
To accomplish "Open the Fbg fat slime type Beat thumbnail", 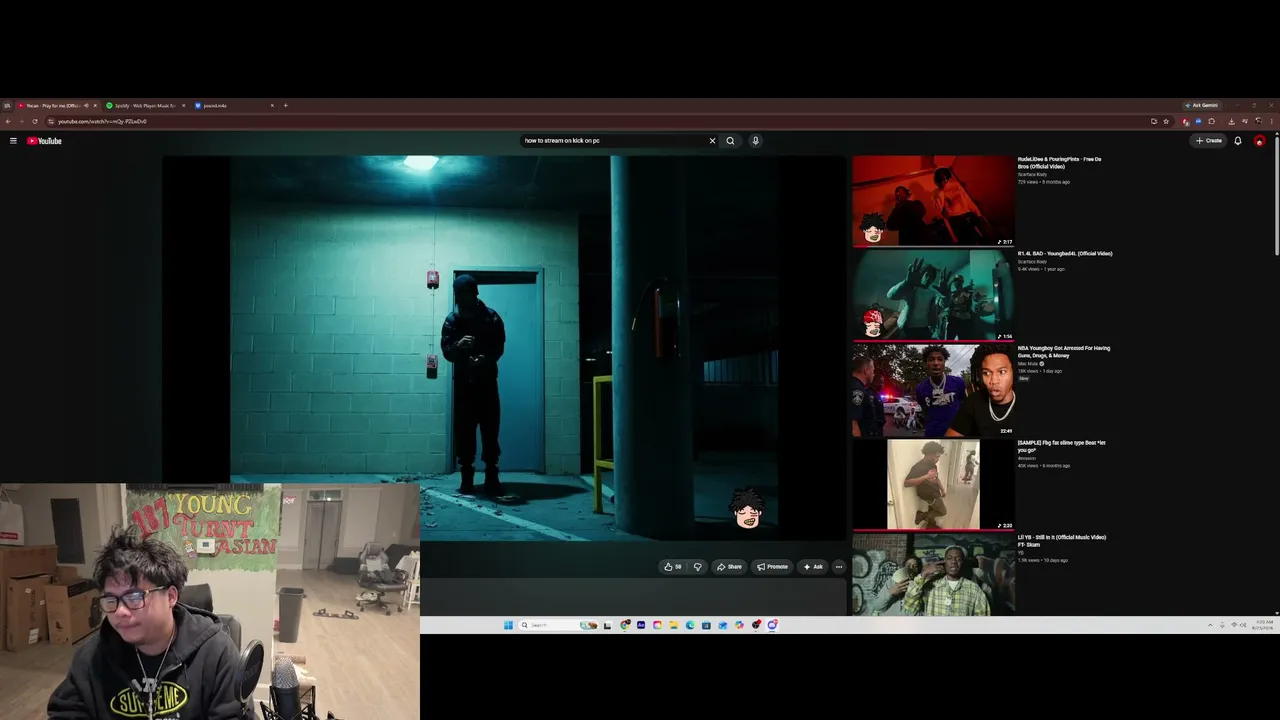I will (933, 485).
